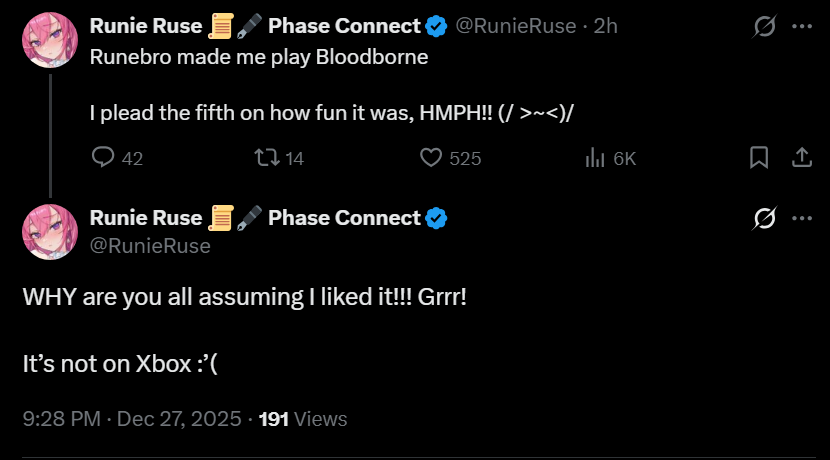Viewport: 830px width, 460px height.
Task: Click Grok icon on first tweet
Action: (x=764, y=27)
